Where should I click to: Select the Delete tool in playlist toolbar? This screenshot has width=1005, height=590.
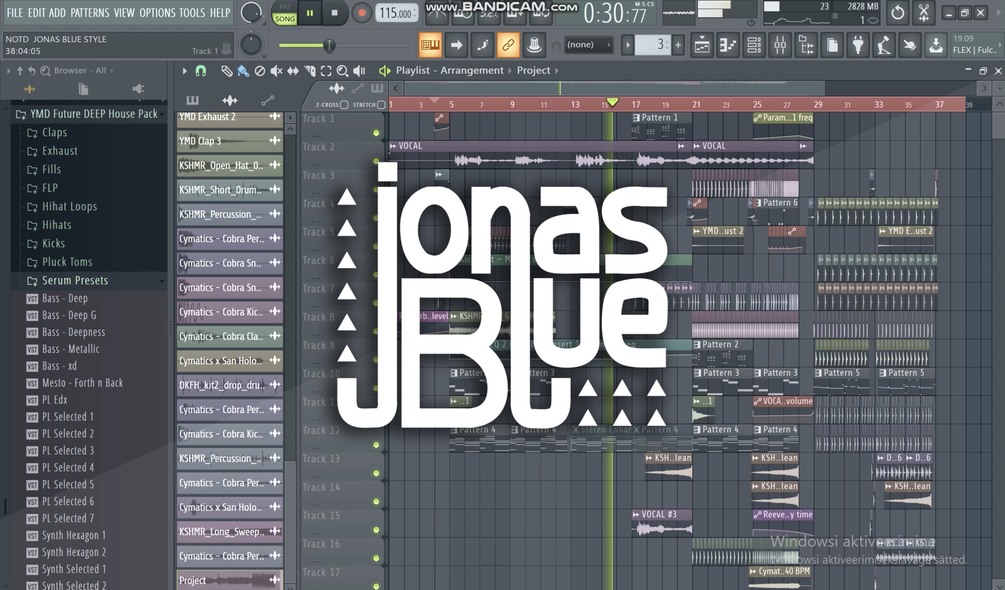260,70
